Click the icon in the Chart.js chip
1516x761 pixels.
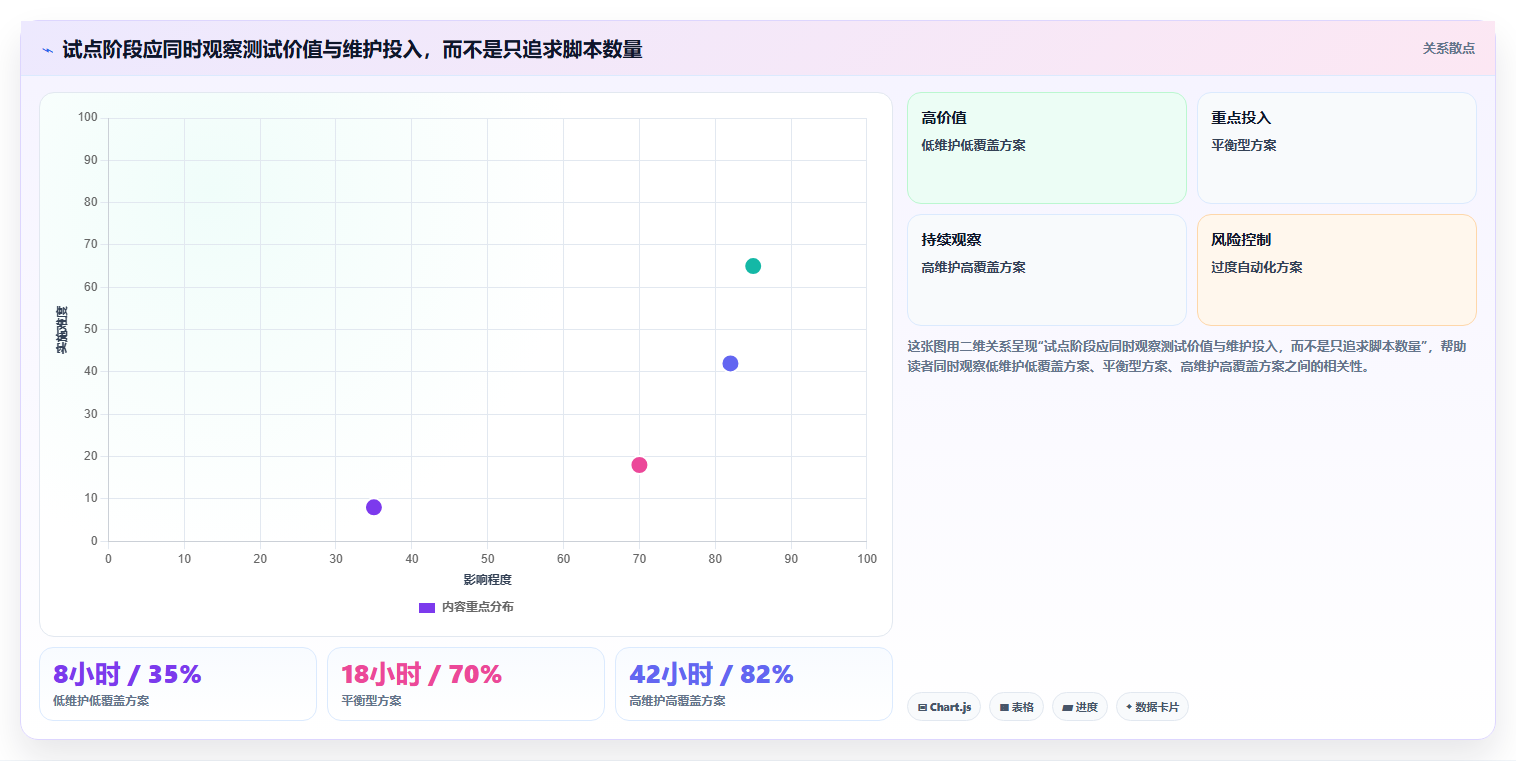pyautogui.click(x=922, y=707)
